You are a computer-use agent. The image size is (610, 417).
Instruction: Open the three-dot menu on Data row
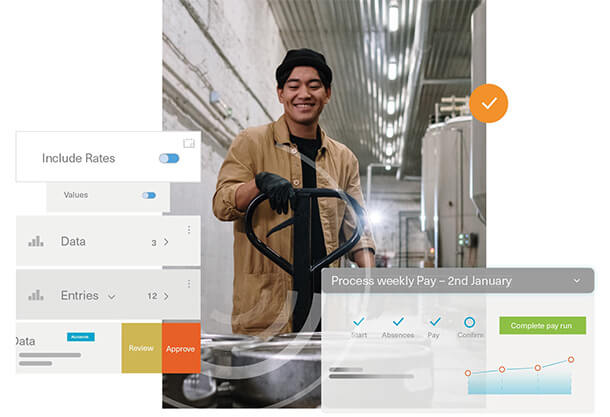(x=189, y=230)
